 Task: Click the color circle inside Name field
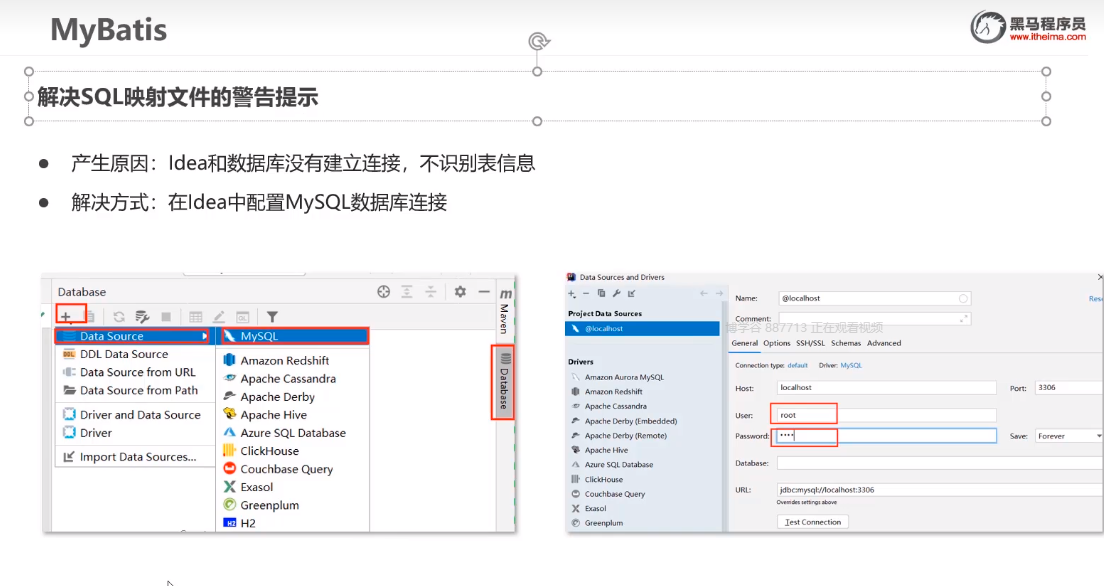962,299
